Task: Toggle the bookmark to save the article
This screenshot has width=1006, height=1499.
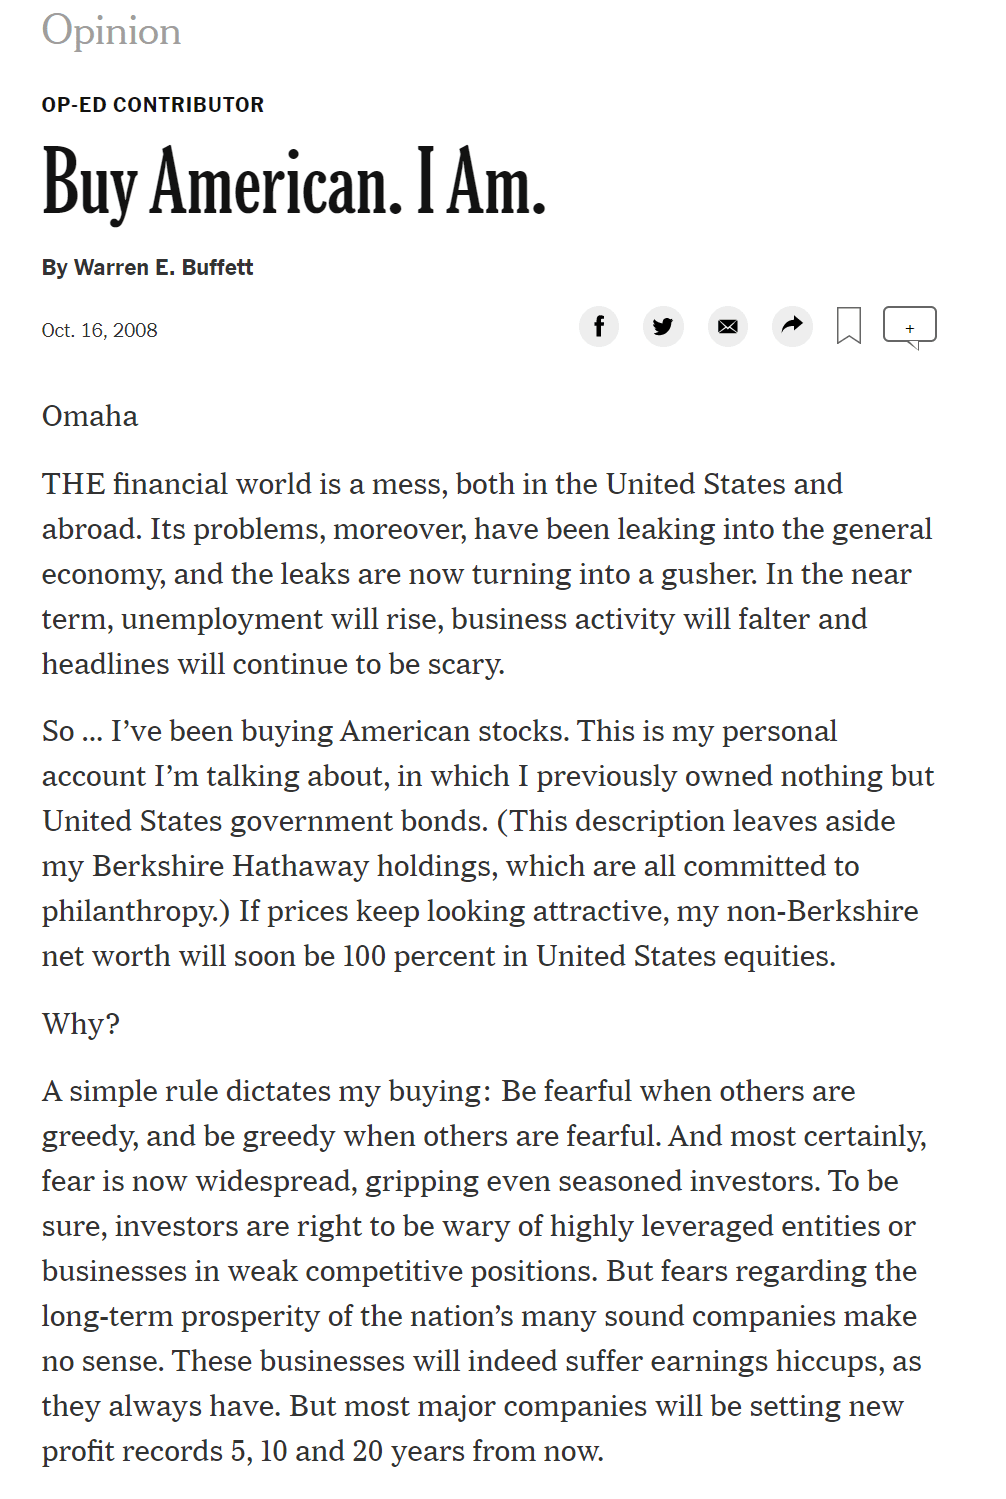Action: click(x=849, y=326)
